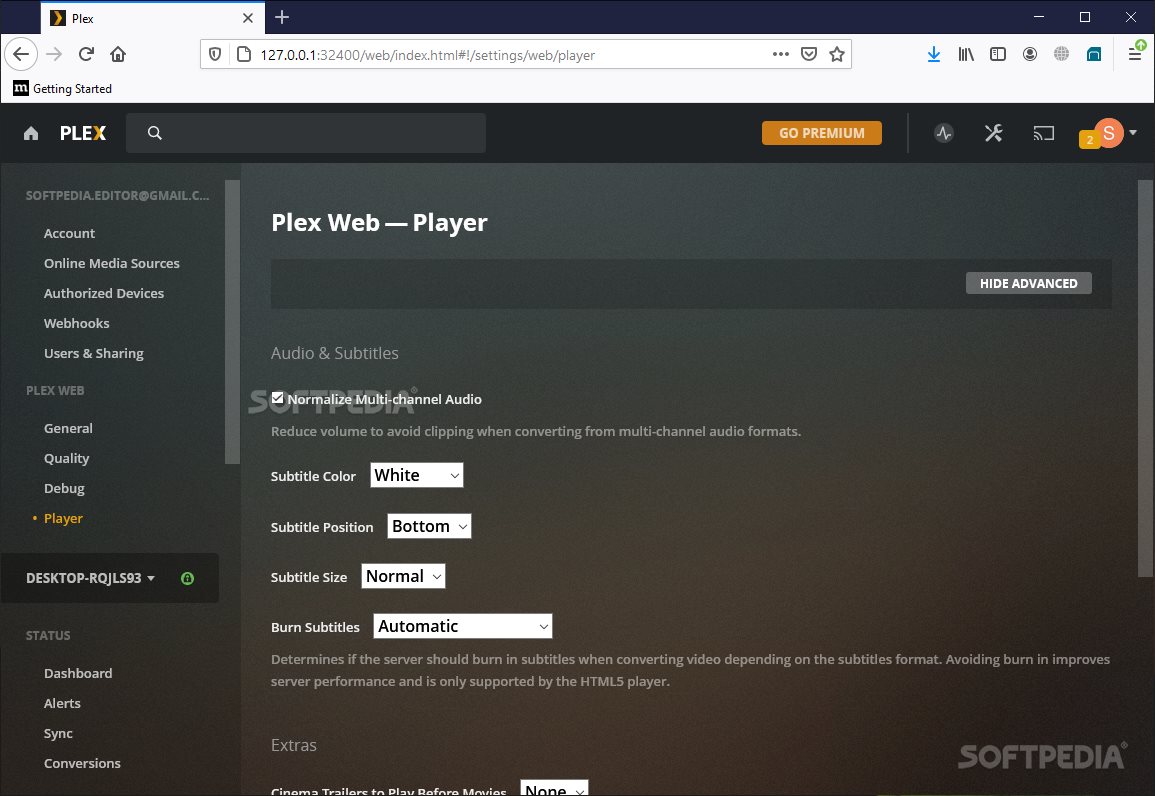
Task: Open the downloads panel
Action: coord(933,54)
